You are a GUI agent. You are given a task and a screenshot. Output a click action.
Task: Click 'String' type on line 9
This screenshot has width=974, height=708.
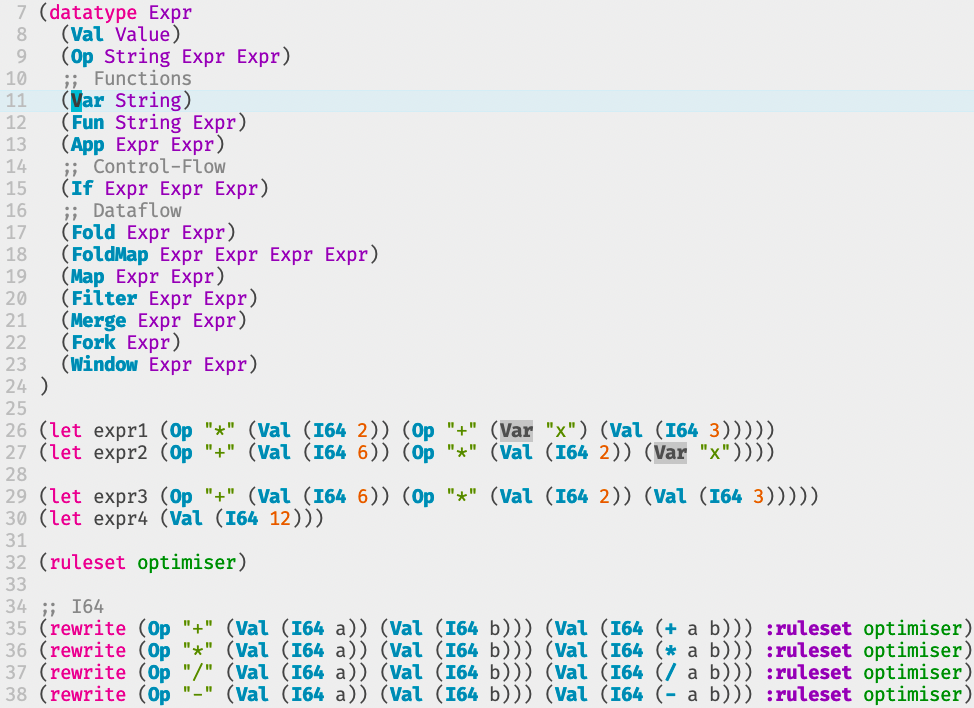[x=137, y=57]
